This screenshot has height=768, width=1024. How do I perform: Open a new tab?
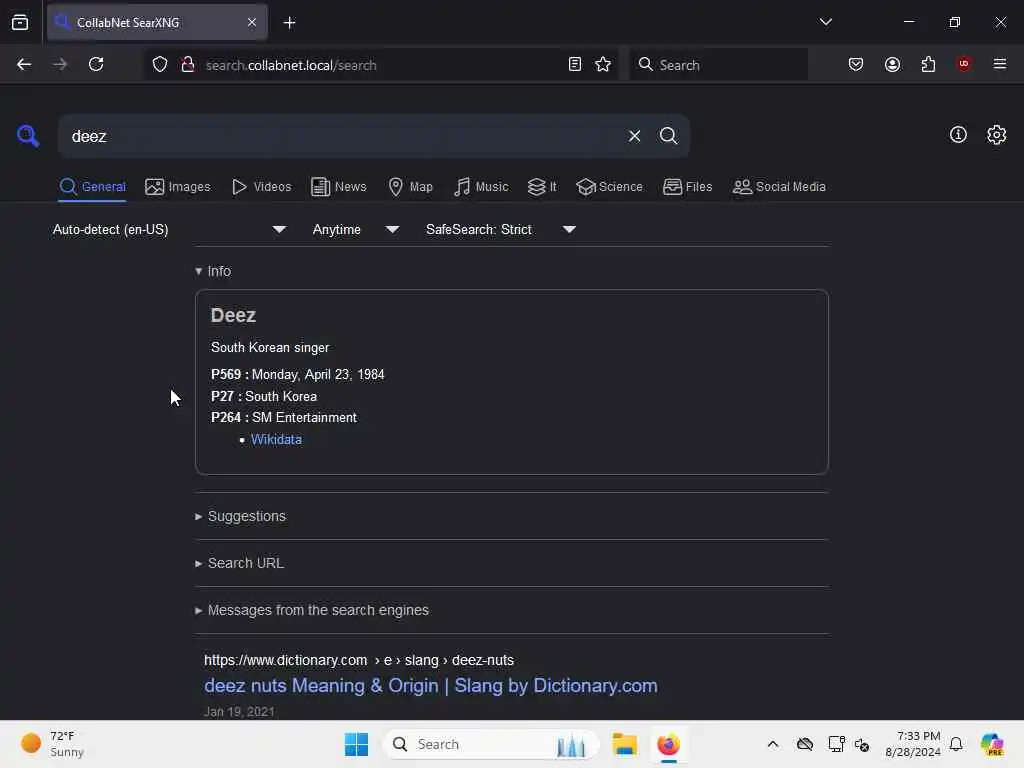pos(289,23)
